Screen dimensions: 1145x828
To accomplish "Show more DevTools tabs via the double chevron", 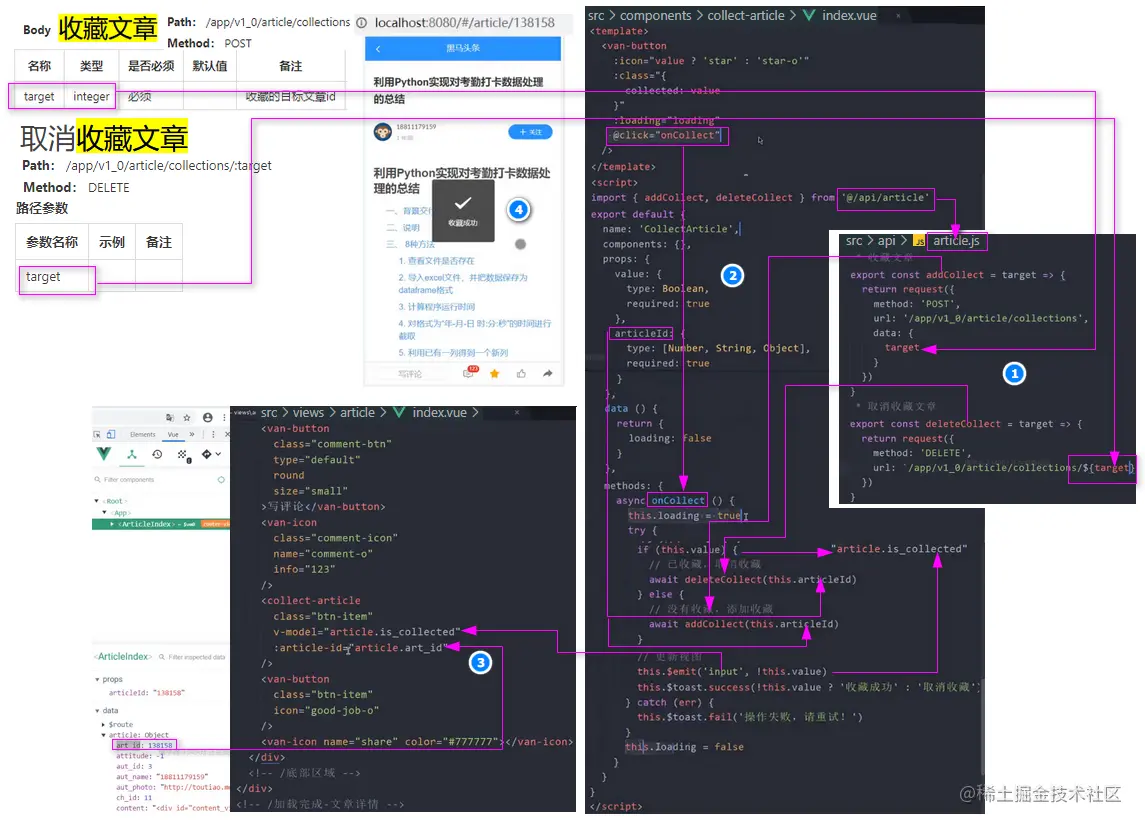I will point(192,434).
